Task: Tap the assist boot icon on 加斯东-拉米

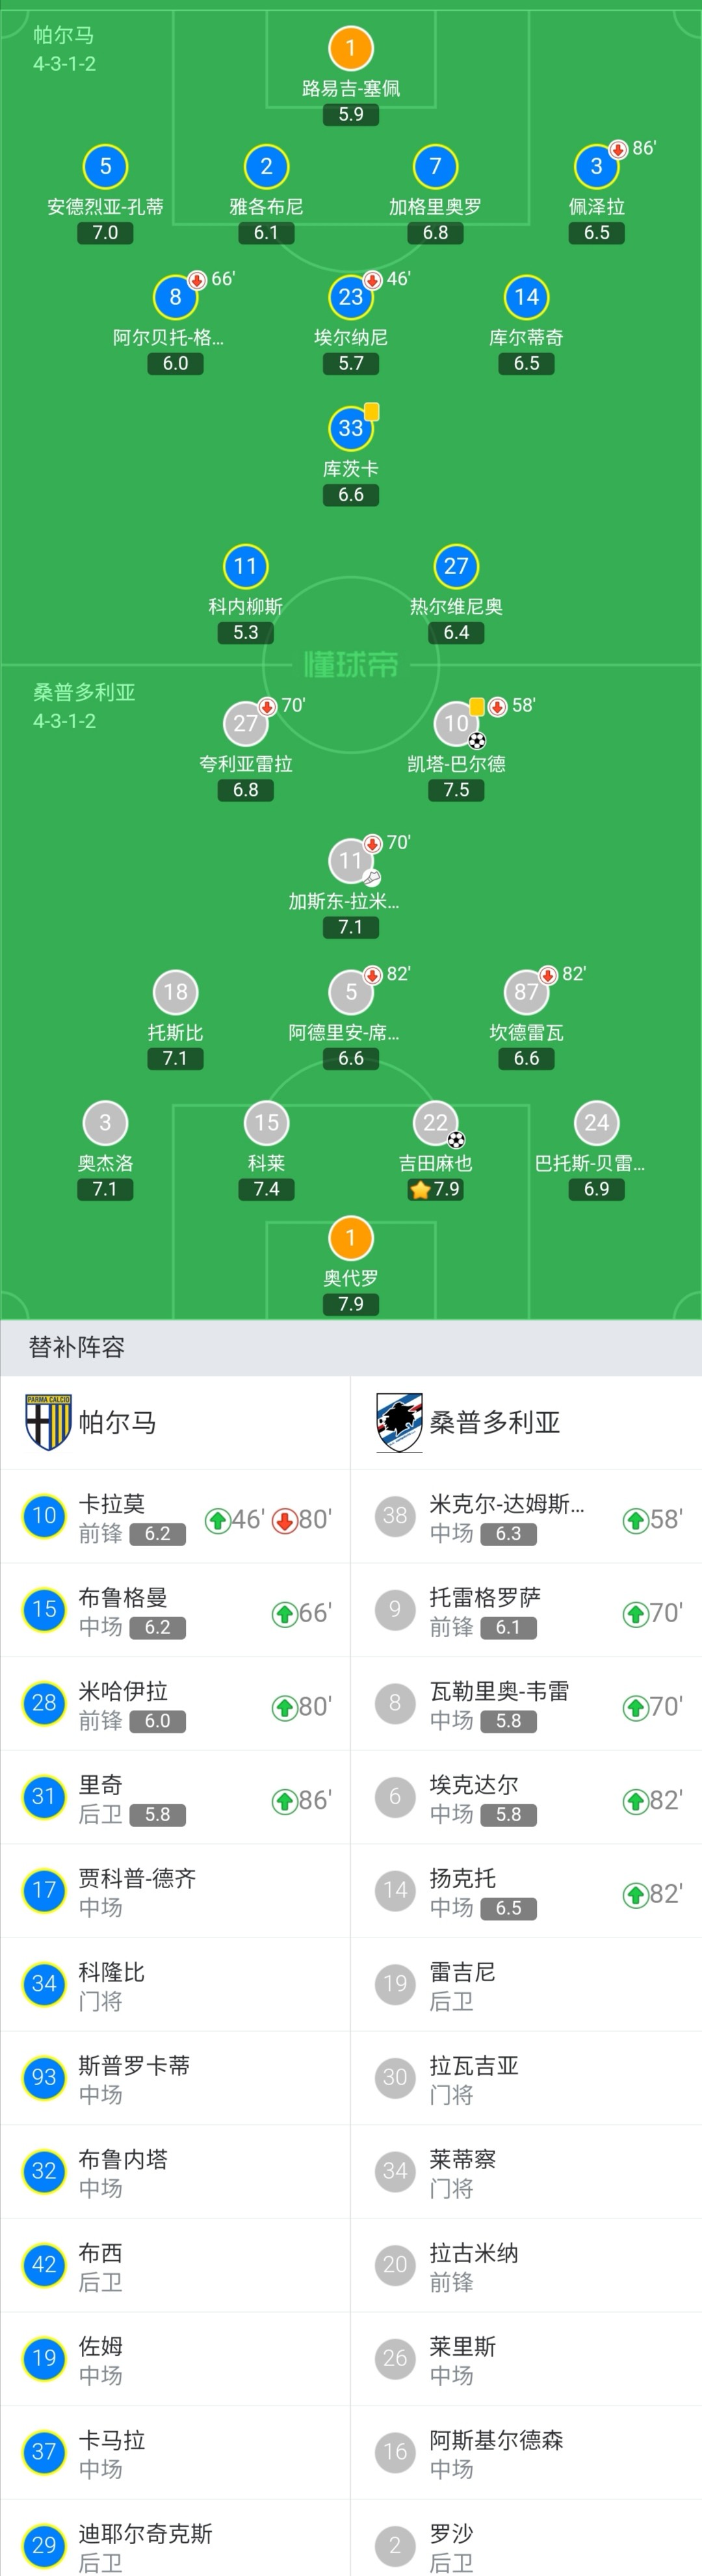Action: click(372, 878)
